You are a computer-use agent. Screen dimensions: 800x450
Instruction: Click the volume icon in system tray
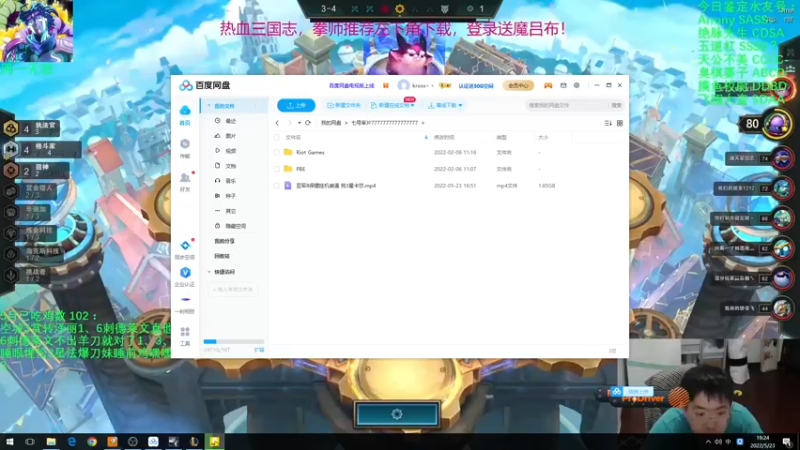point(718,442)
